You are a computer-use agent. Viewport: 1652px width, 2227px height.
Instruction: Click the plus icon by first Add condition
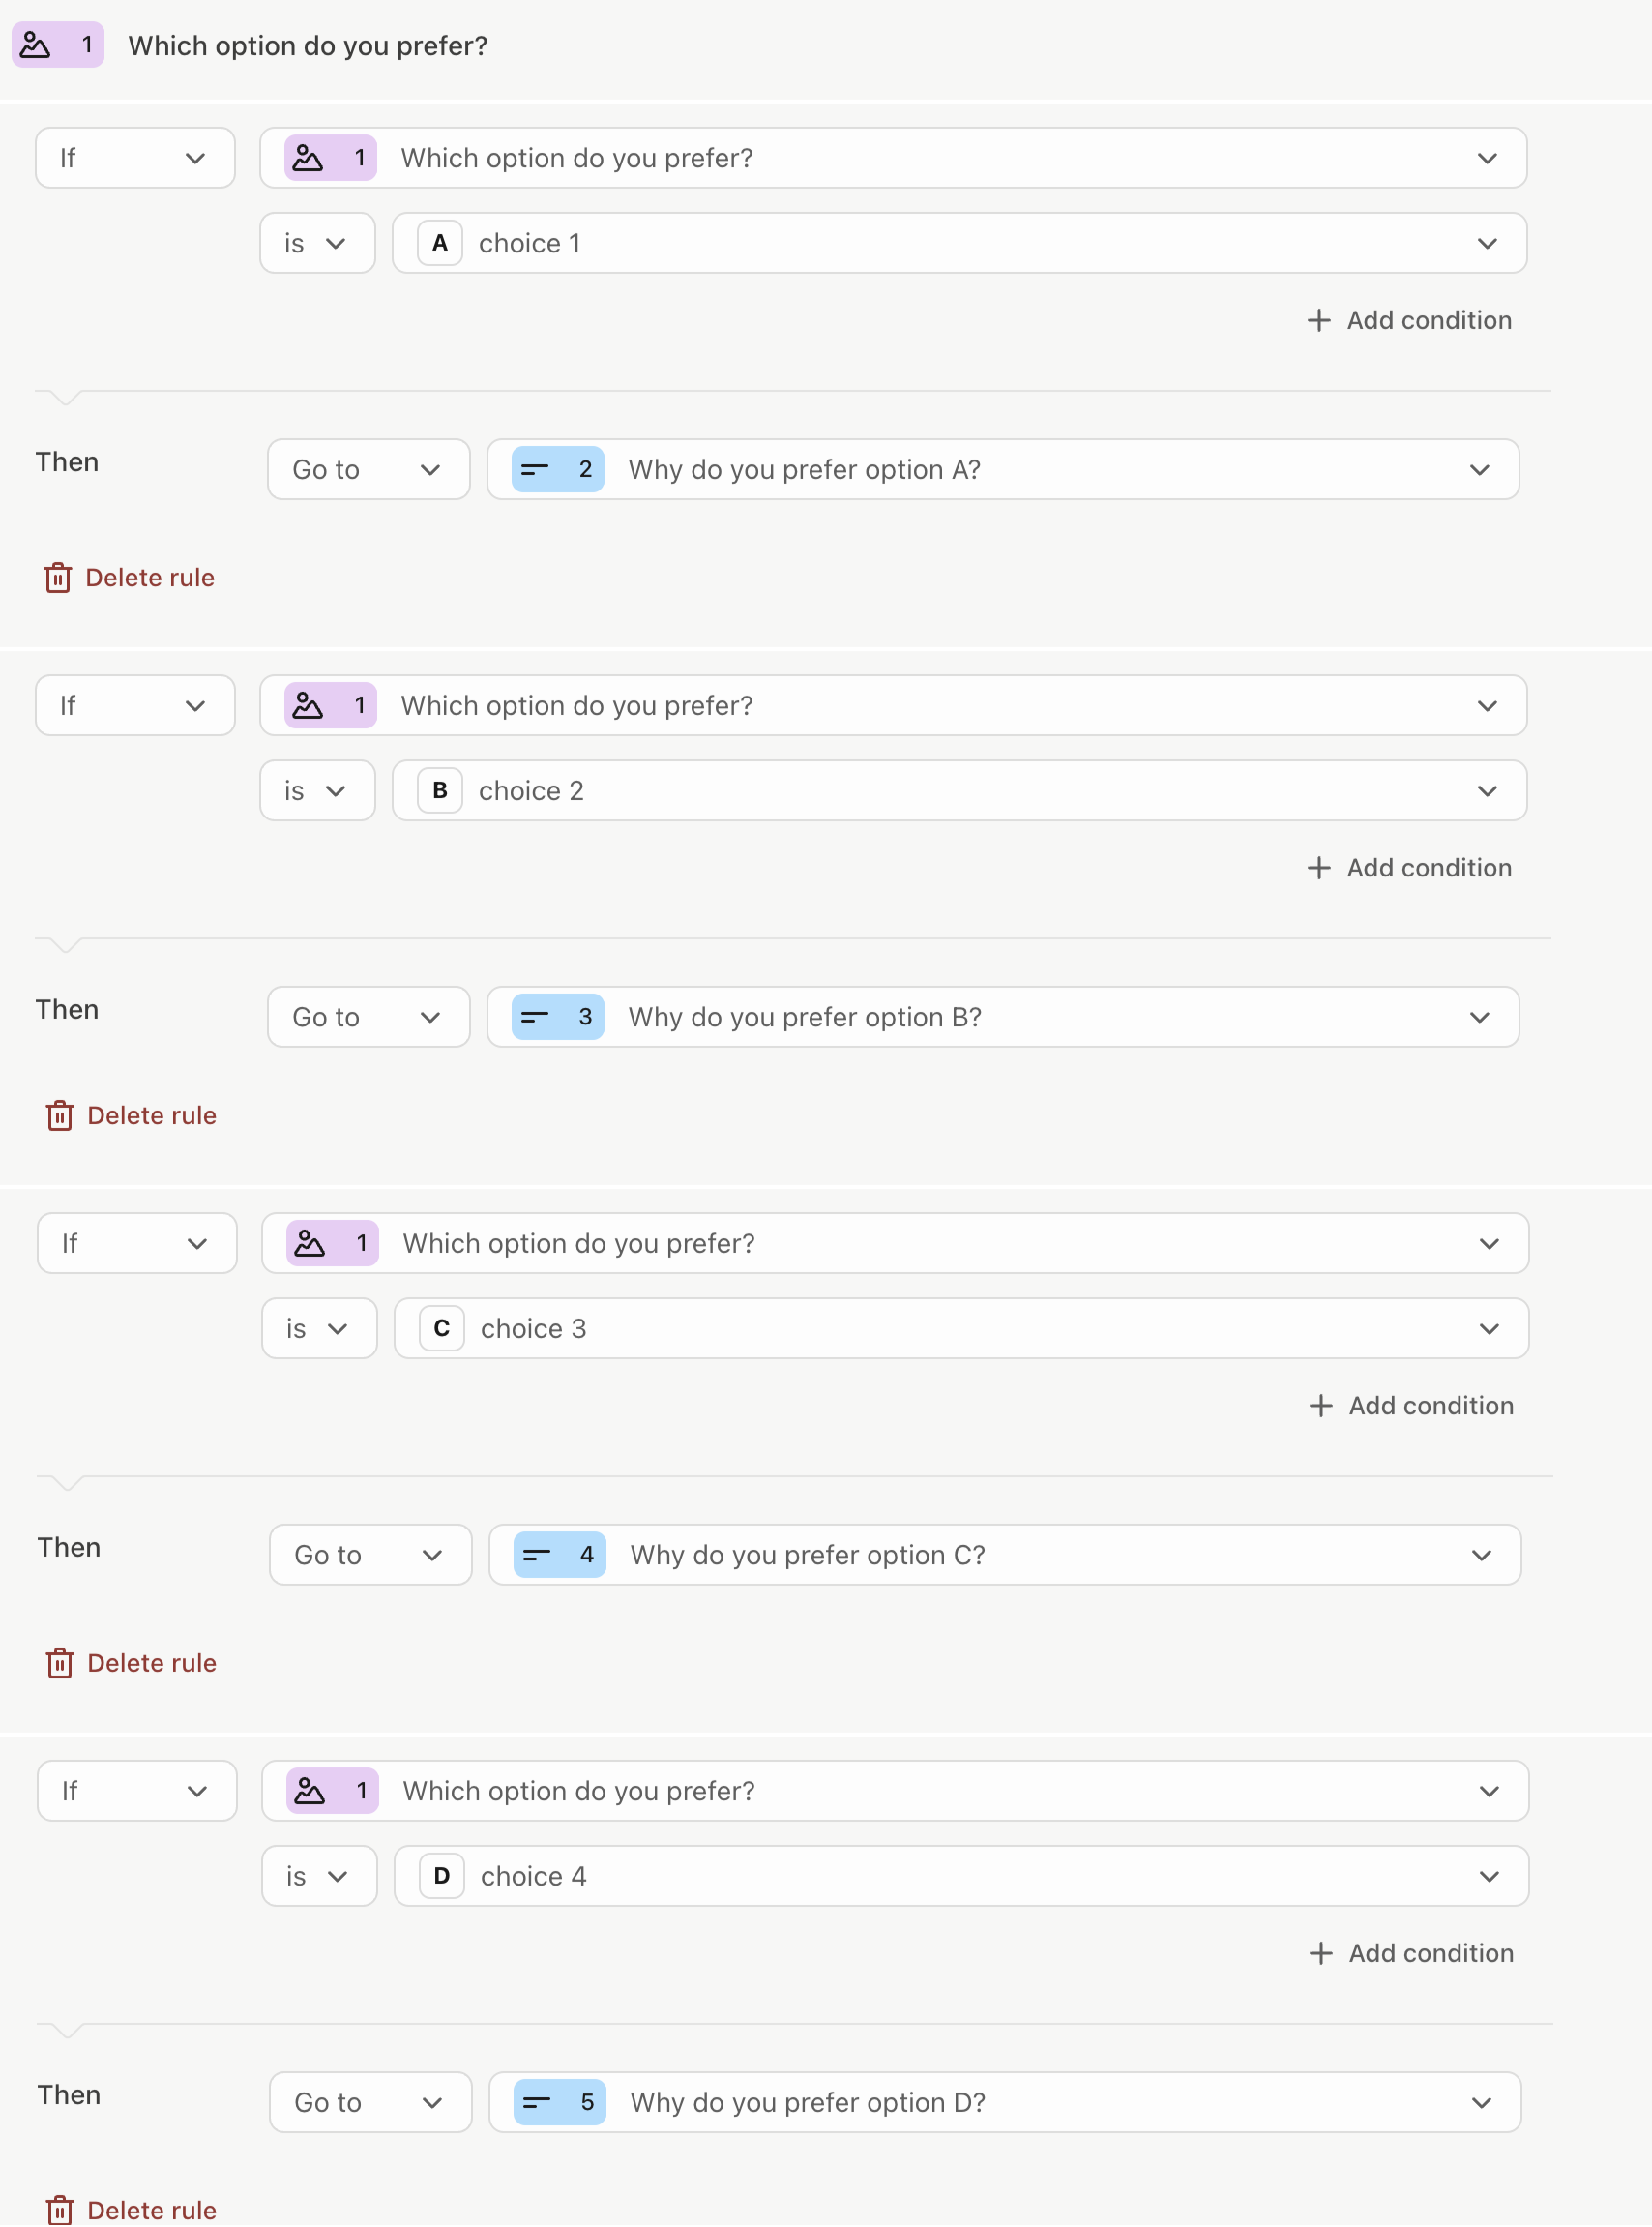click(1319, 320)
